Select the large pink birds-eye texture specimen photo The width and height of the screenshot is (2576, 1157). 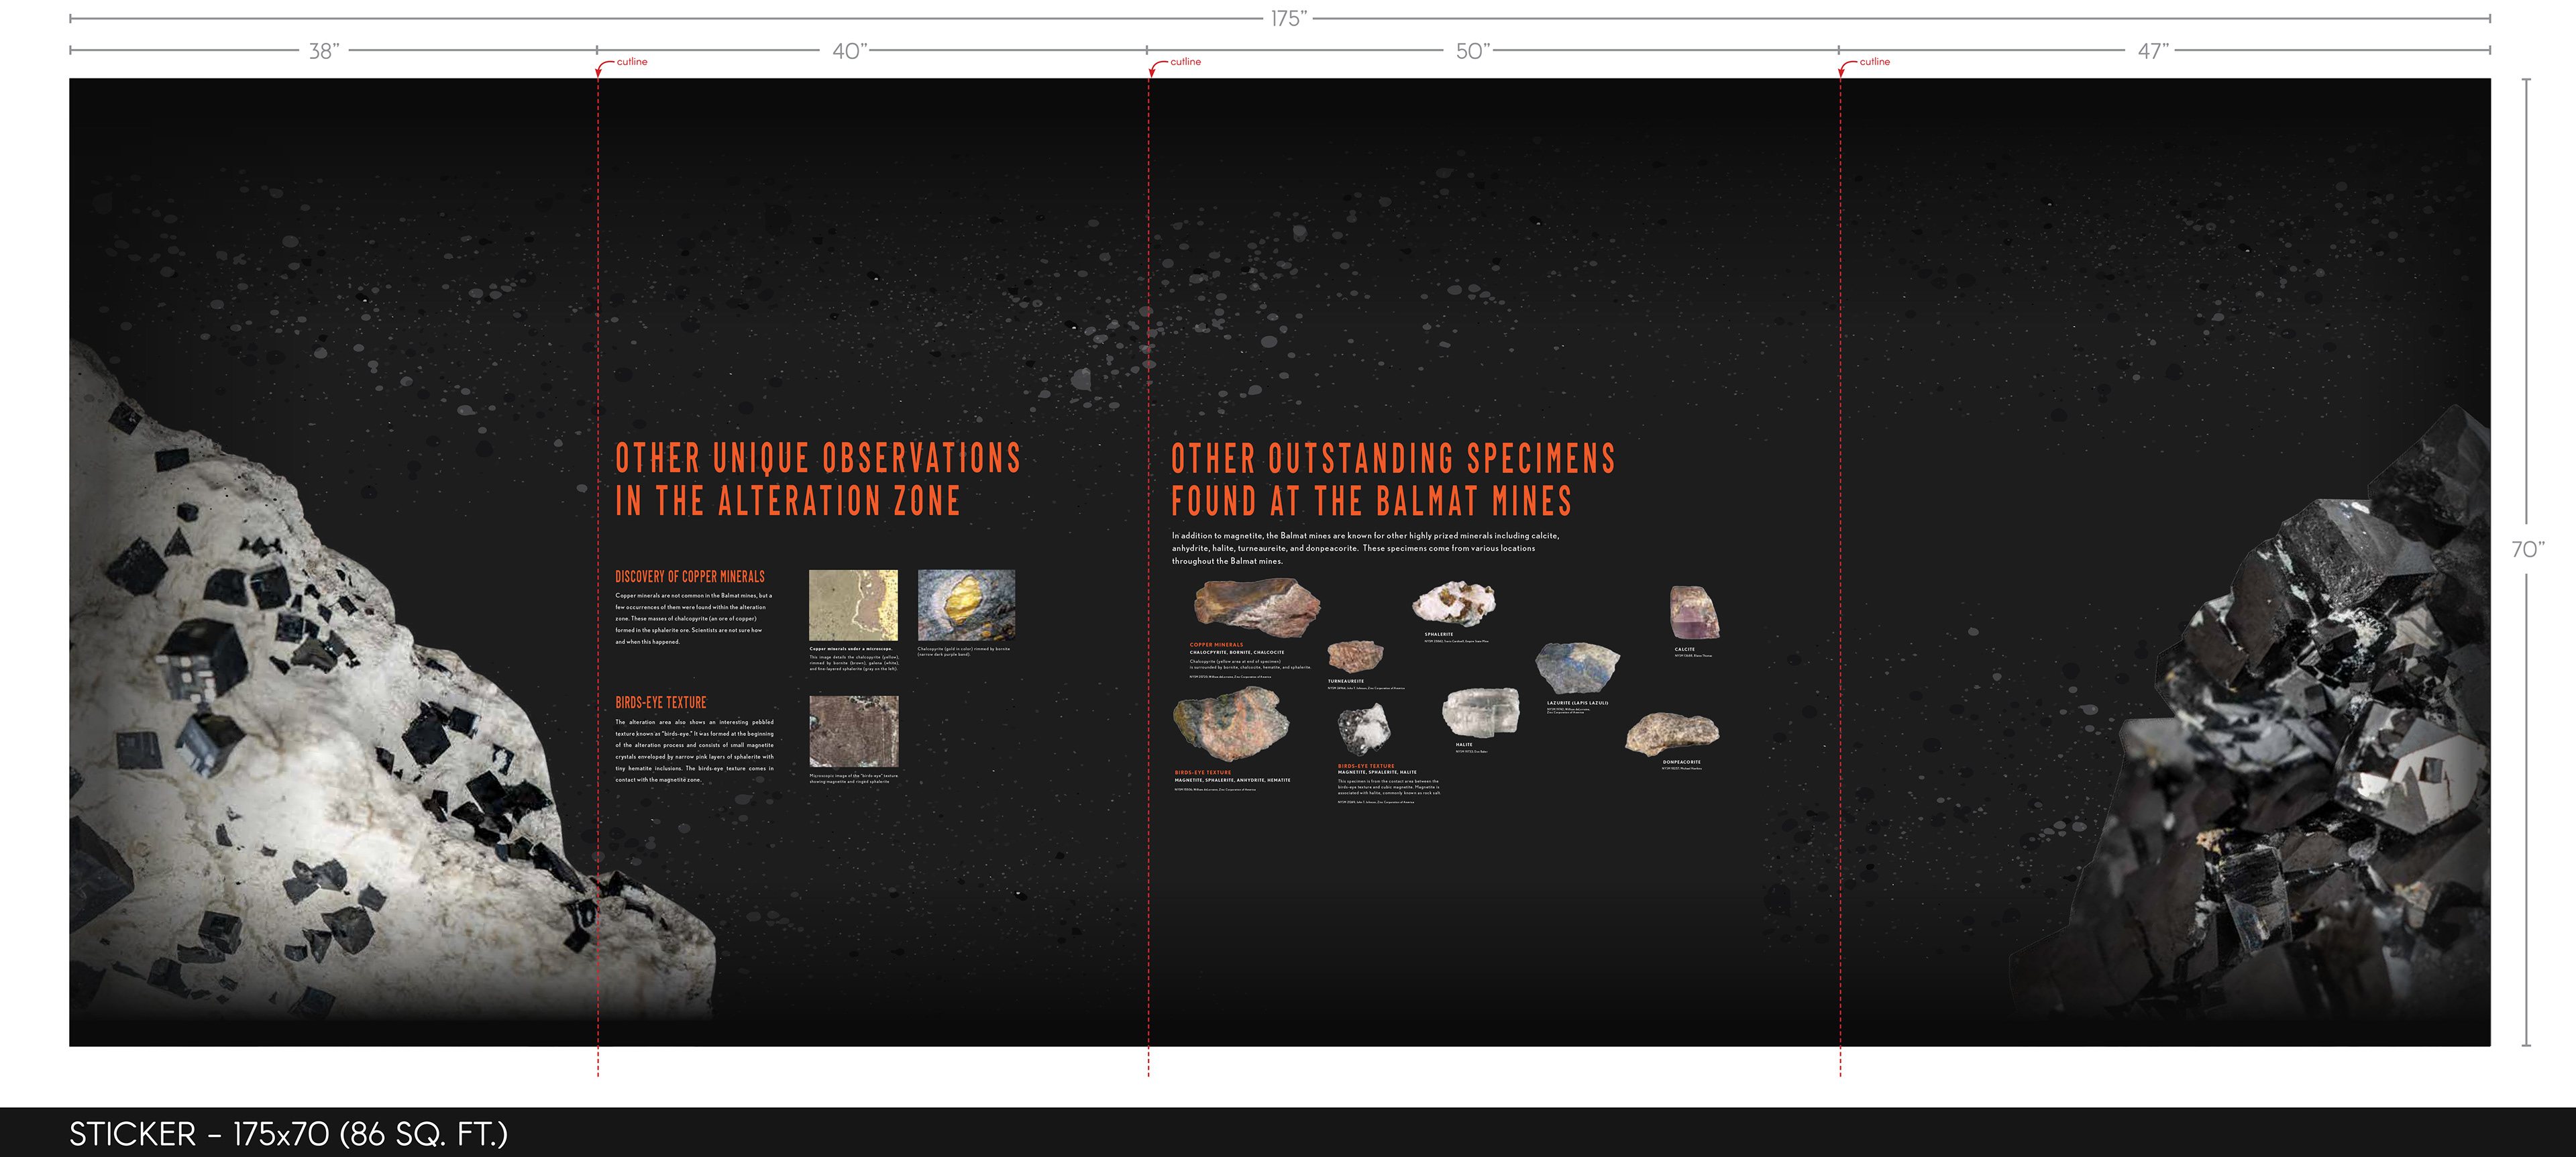[x=1231, y=725]
